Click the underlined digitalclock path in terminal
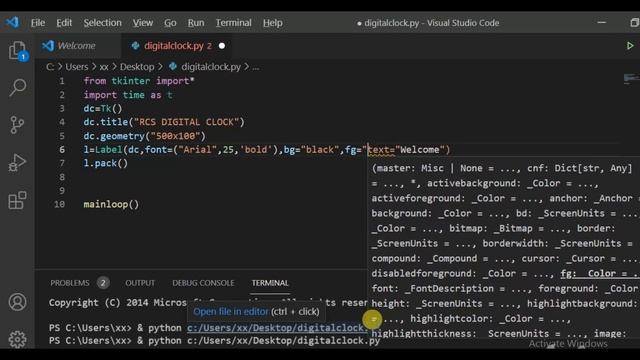Image resolution: width=640 pixels, height=360 pixels. [x=277, y=328]
